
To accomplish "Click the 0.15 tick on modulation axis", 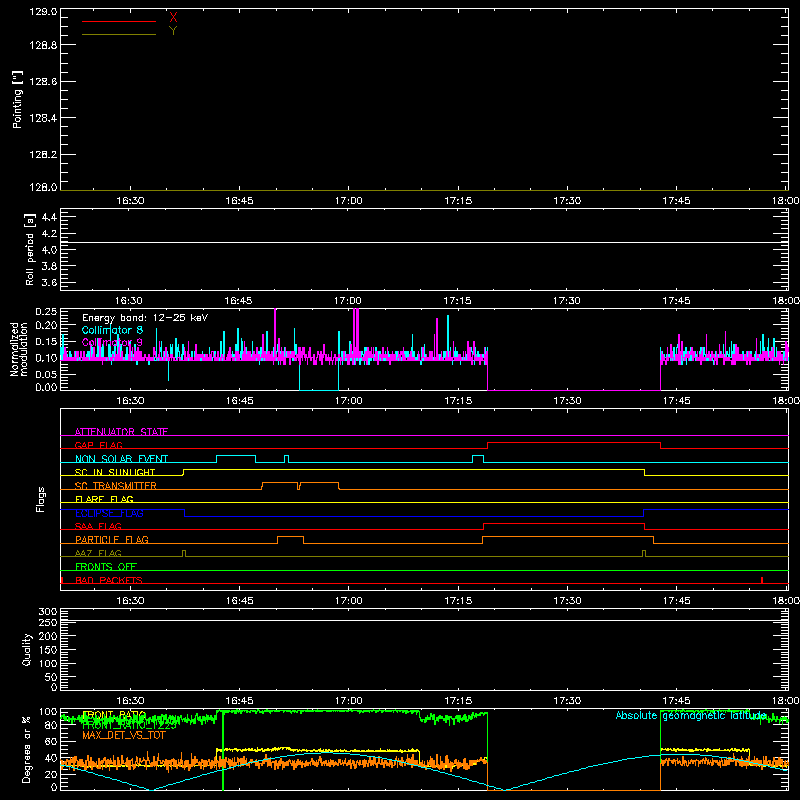I will [46, 341].
